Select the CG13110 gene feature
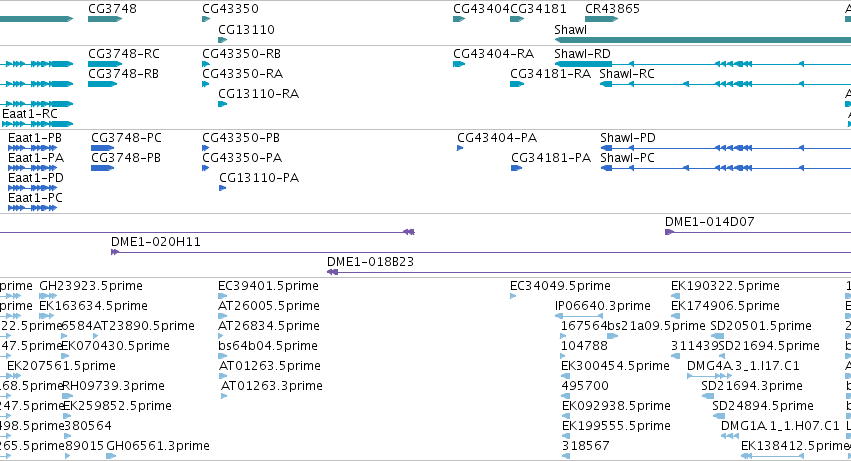 [x=222, y=40]
